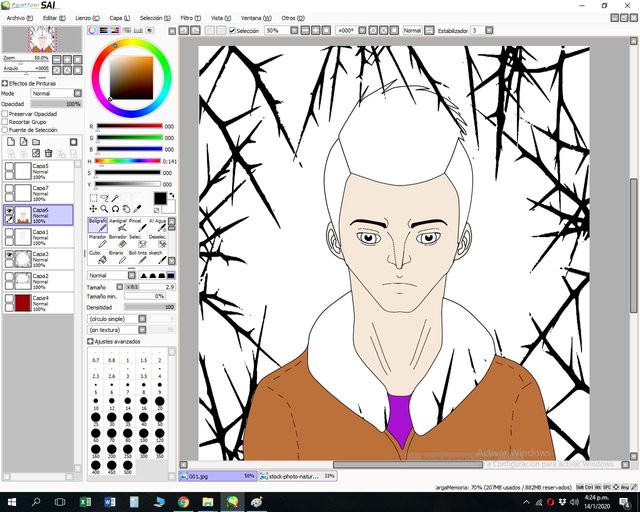Image resolution: width=640 pixels, height=512 pixels.
Task: Click redo arrow in canvas toolbar
Action: click(x=196, y=30)
